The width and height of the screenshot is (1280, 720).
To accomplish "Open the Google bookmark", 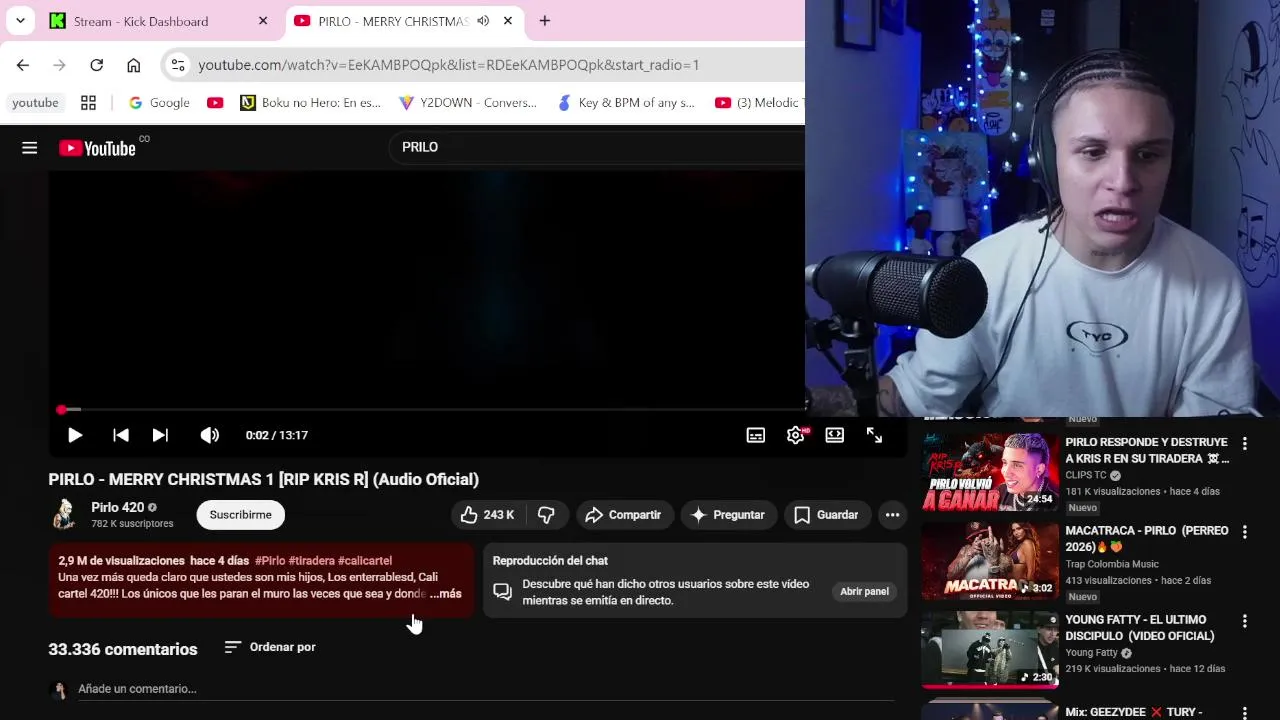I will point(159,103).
